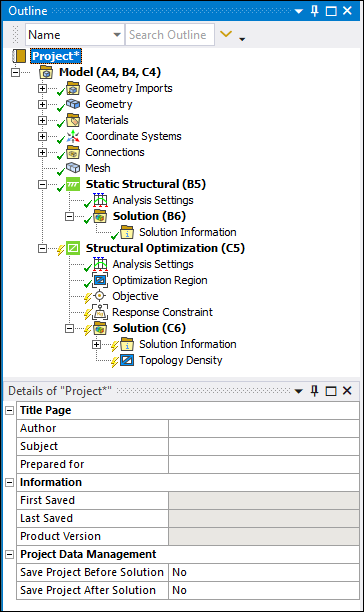Click Solution Information icon under Solution (C6)

pyautogui.click(x=127, y=344)
